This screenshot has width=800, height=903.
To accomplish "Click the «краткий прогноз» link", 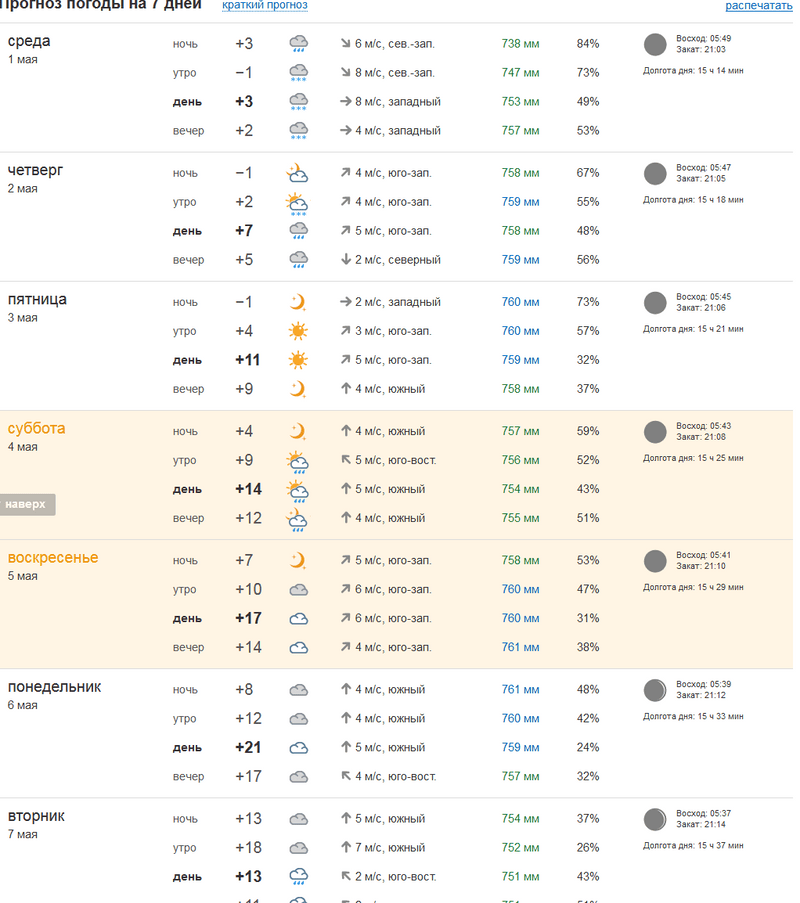I will [264, 5].
